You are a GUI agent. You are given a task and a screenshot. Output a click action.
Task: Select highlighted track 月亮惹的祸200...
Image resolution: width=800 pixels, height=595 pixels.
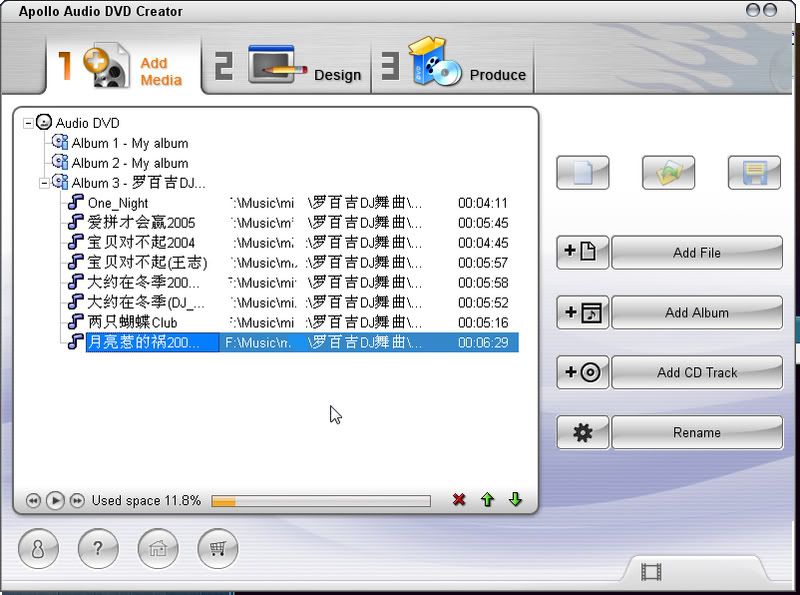click(x=302, y=342)
